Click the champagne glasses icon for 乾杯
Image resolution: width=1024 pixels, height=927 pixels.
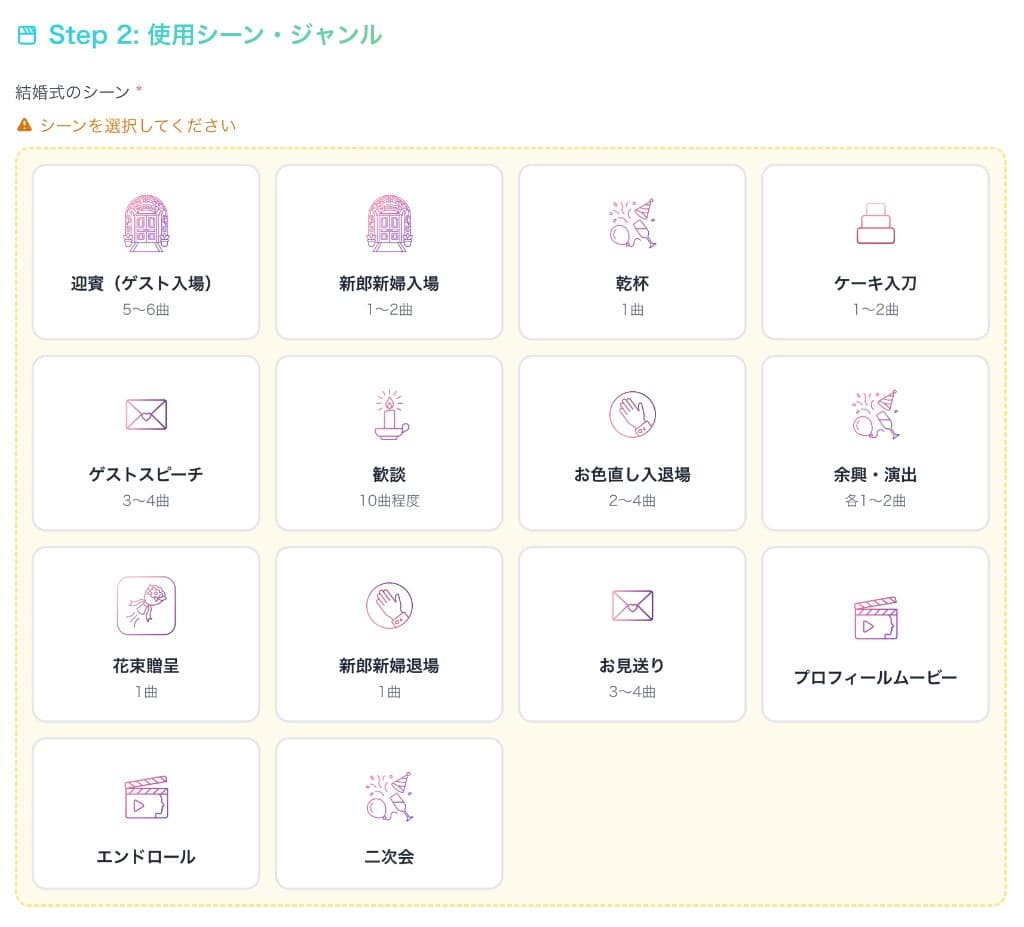(632, 224)
